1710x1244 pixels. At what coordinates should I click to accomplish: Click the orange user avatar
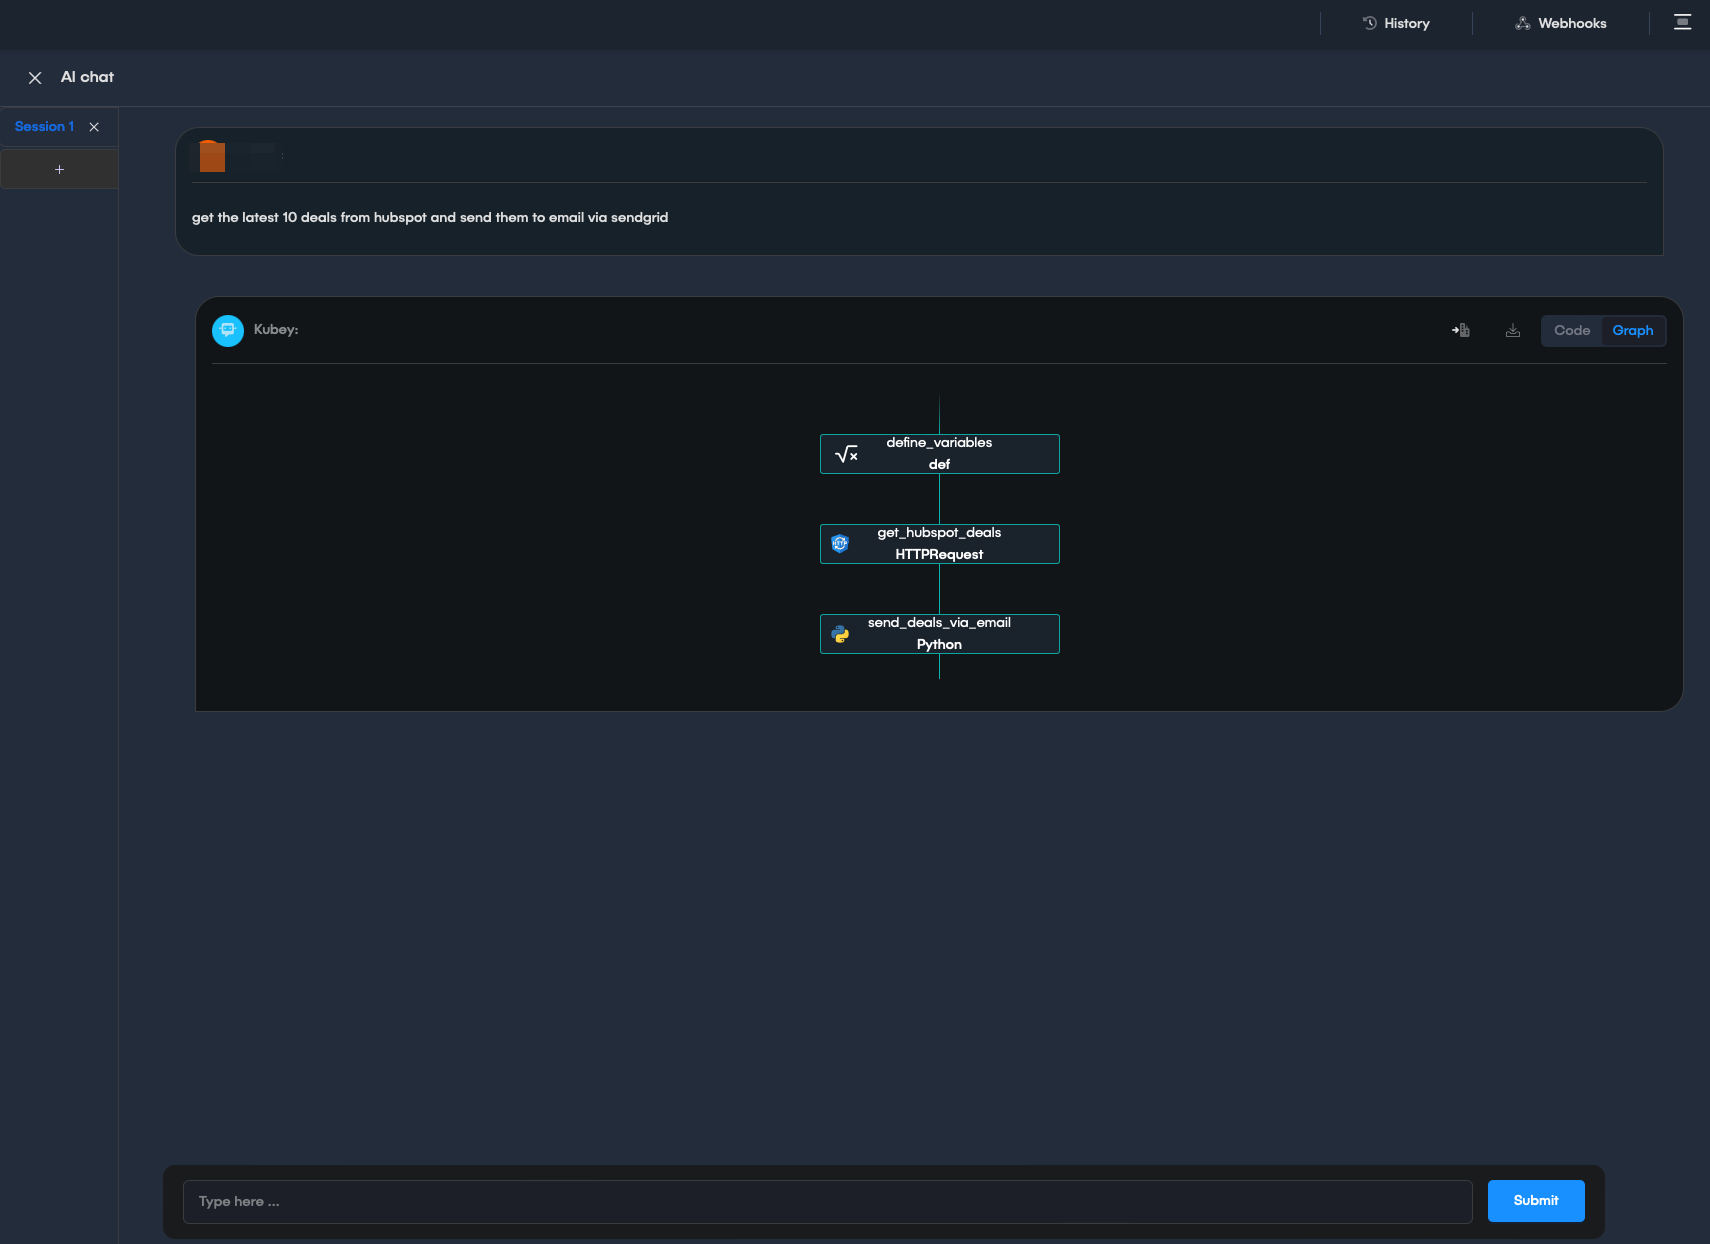click(212, 156)
